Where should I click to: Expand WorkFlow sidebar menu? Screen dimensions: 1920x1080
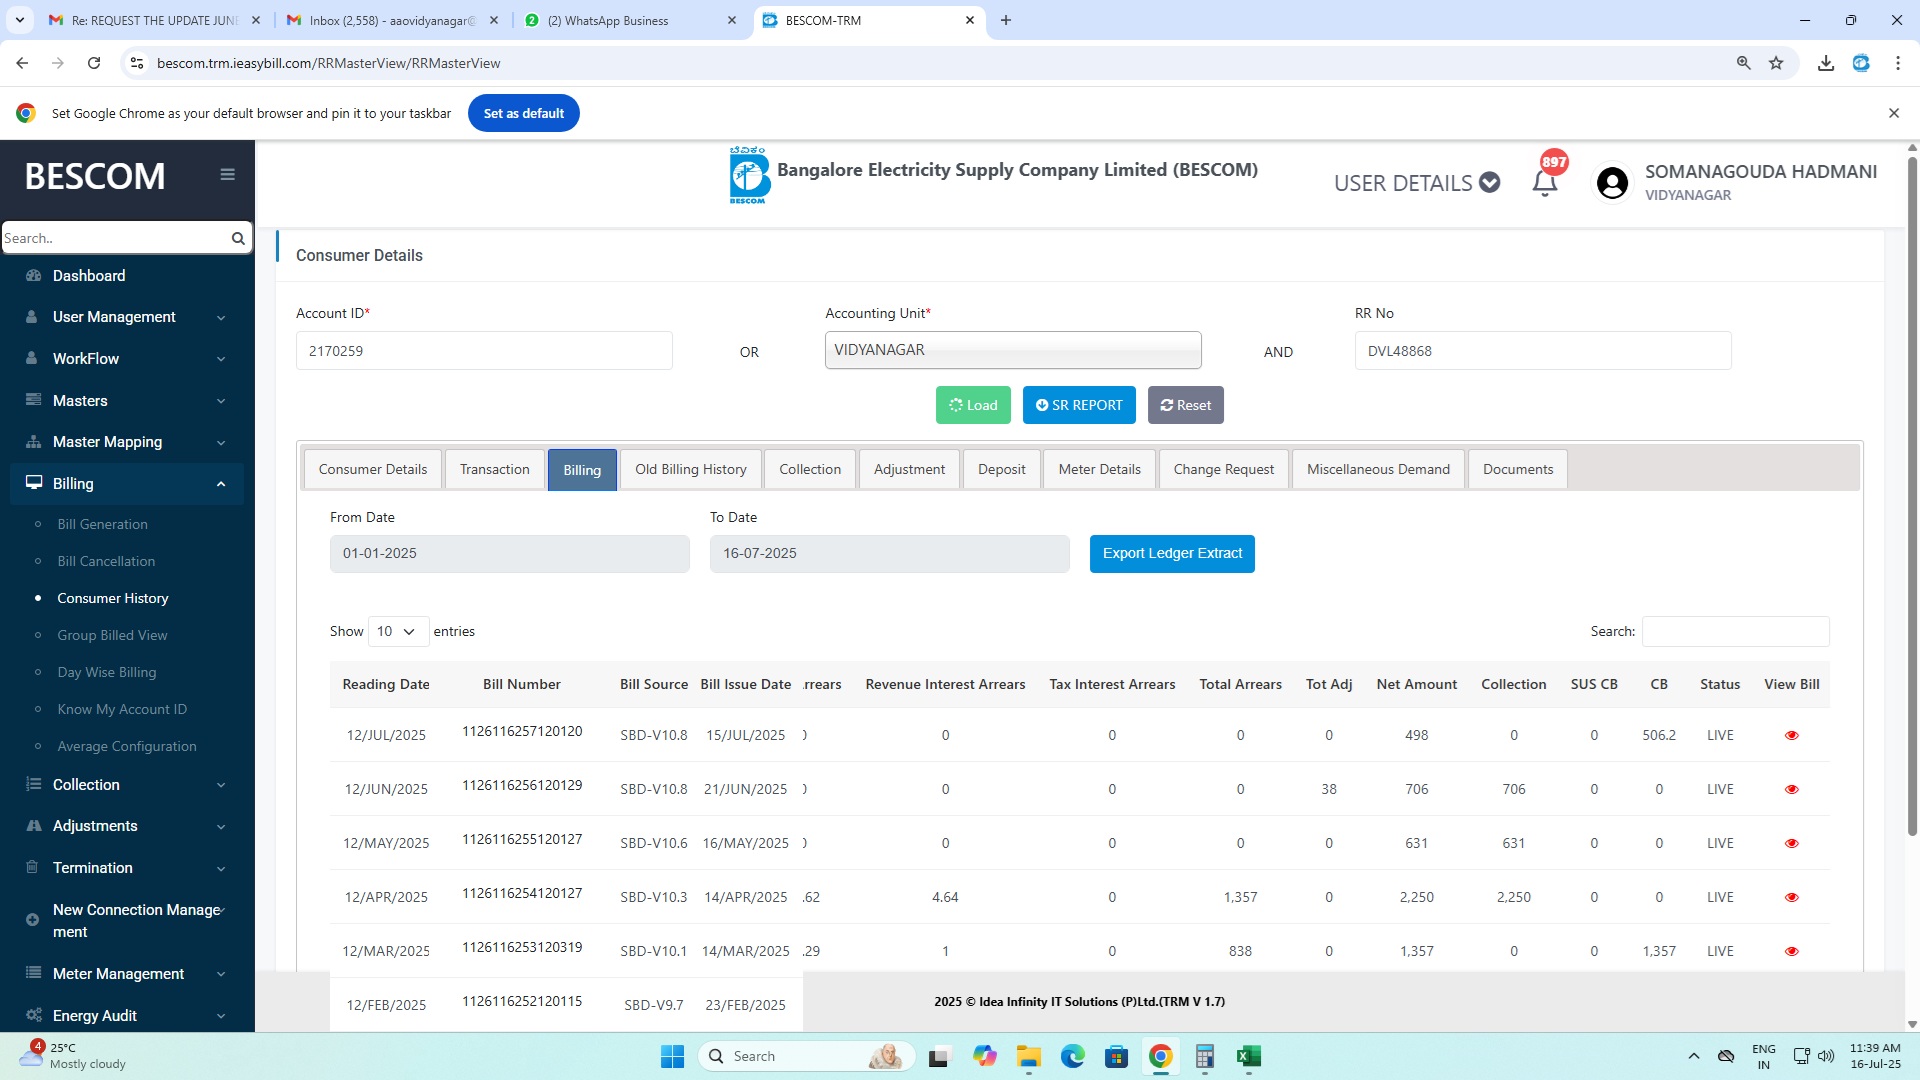(x=127, y=359)
